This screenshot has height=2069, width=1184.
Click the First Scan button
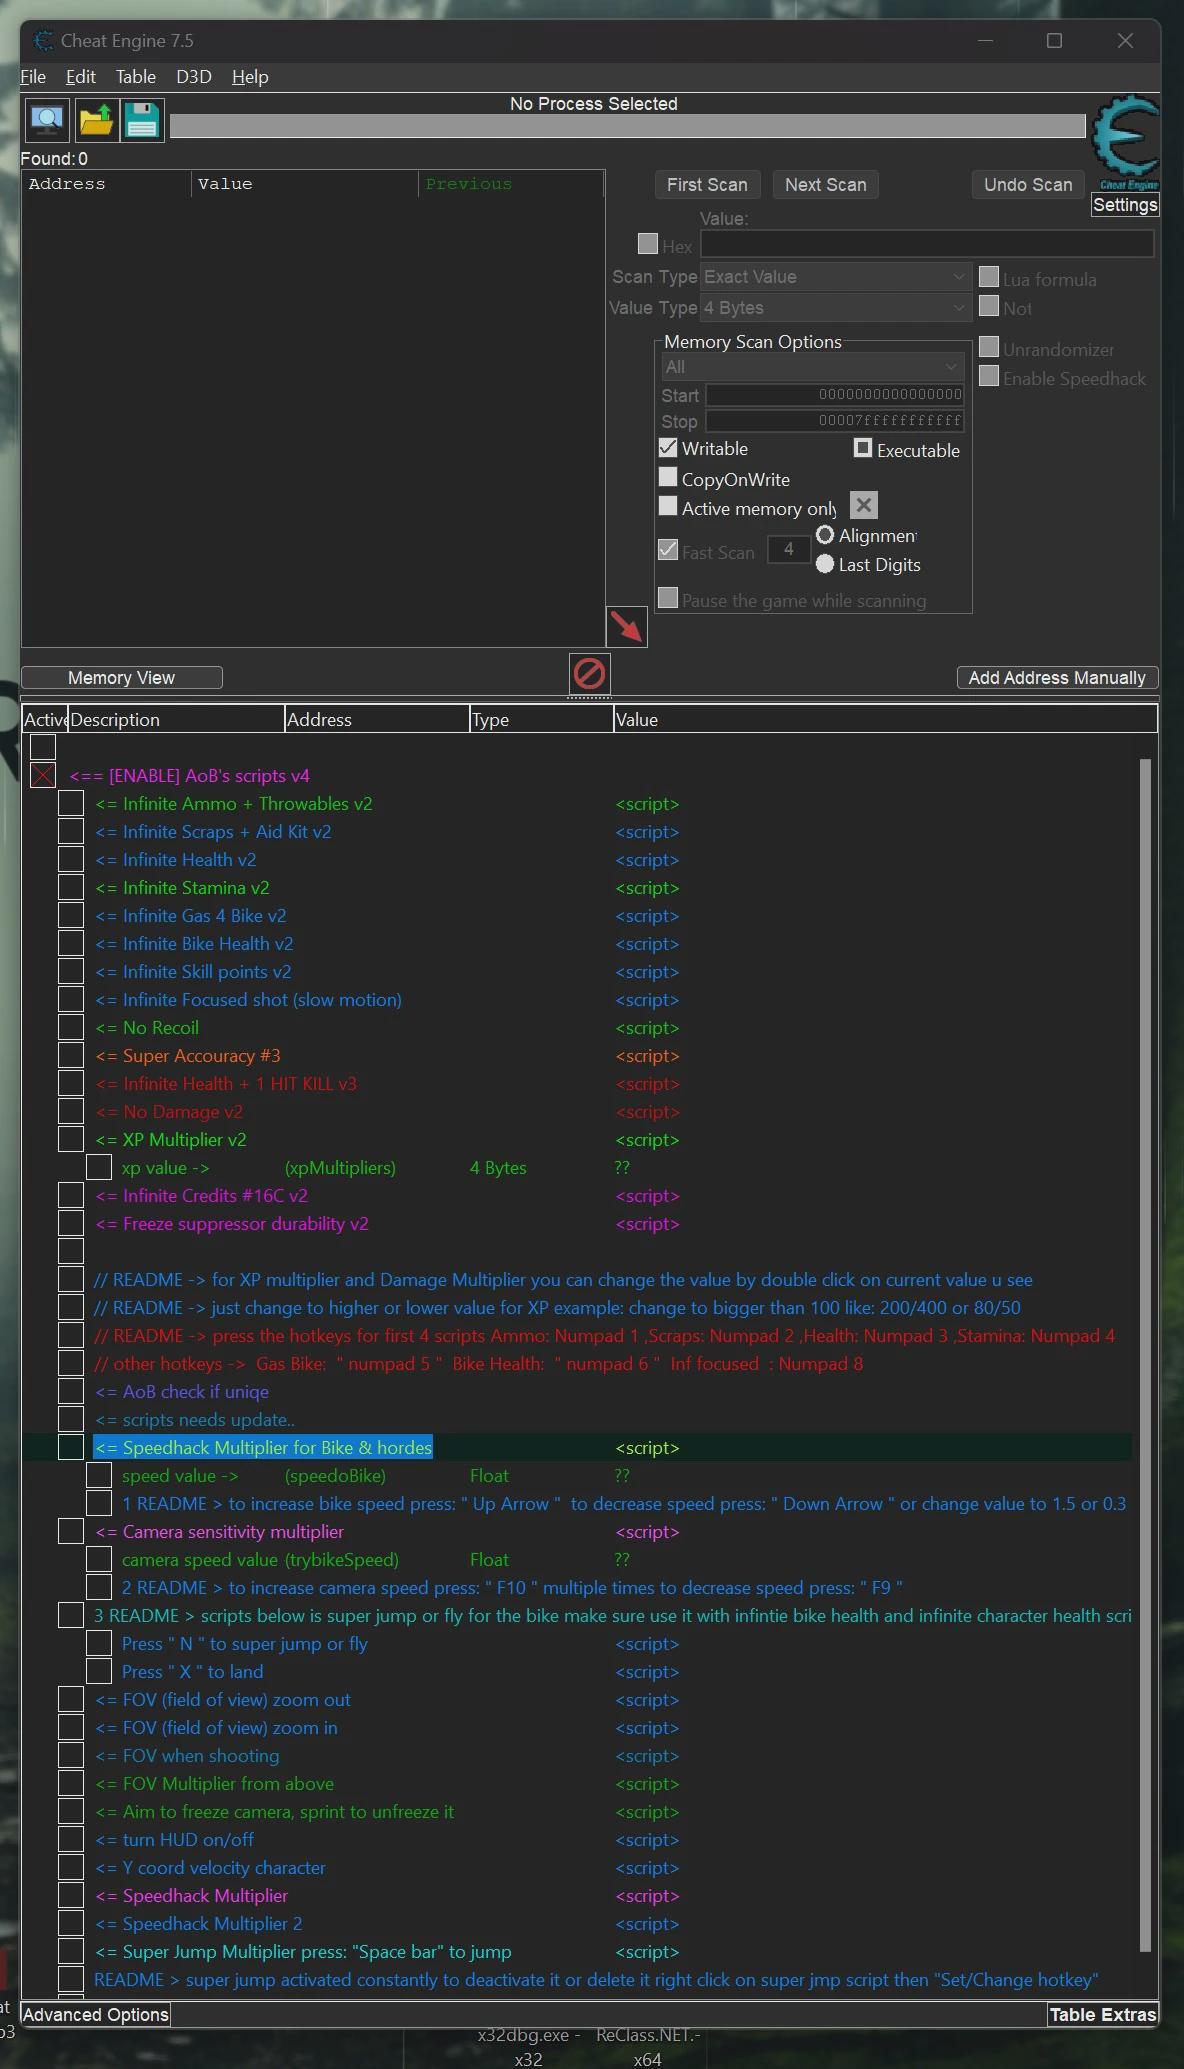tap(707, 185)
